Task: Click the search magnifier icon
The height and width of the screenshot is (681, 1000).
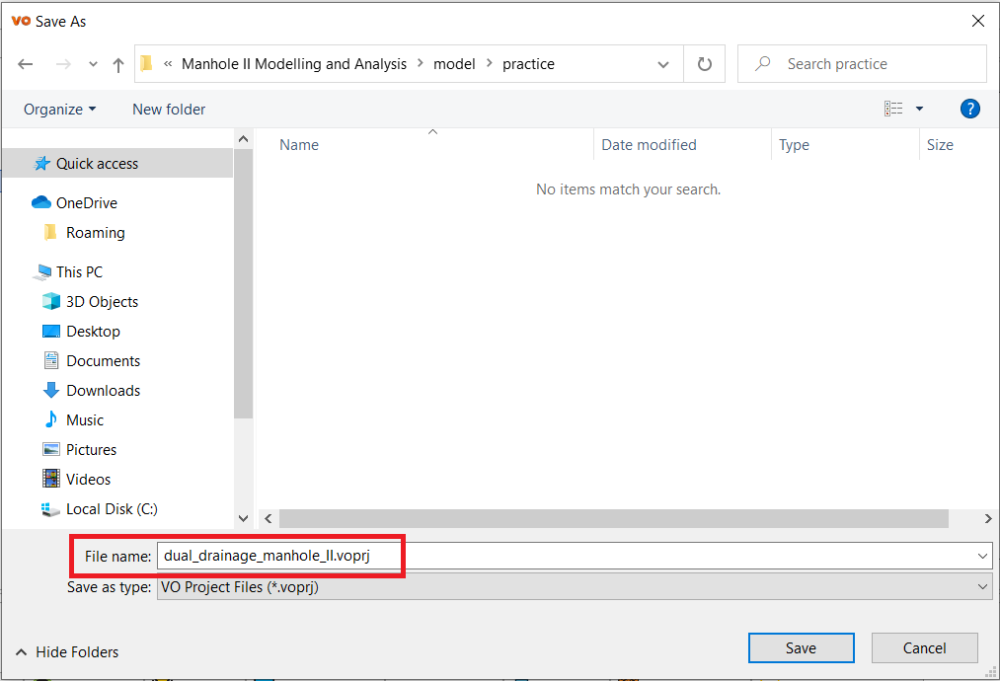Action: 763,63
